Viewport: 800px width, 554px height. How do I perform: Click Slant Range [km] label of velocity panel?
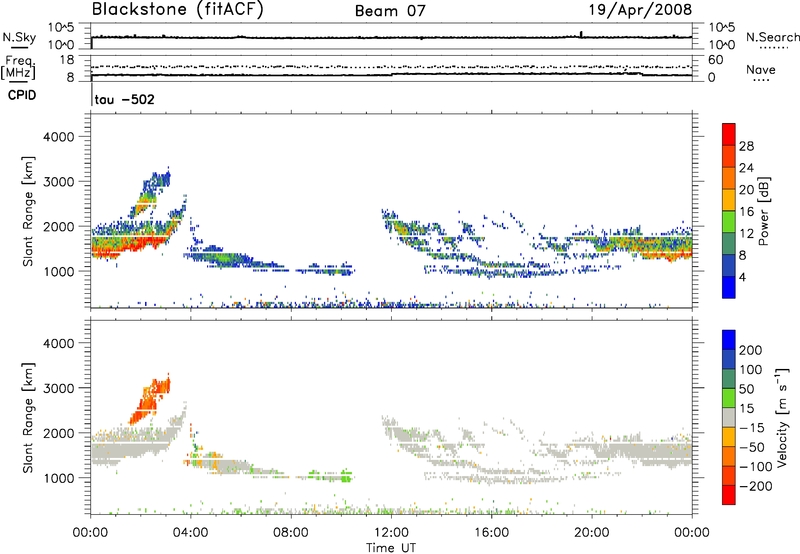pos(28,417)
